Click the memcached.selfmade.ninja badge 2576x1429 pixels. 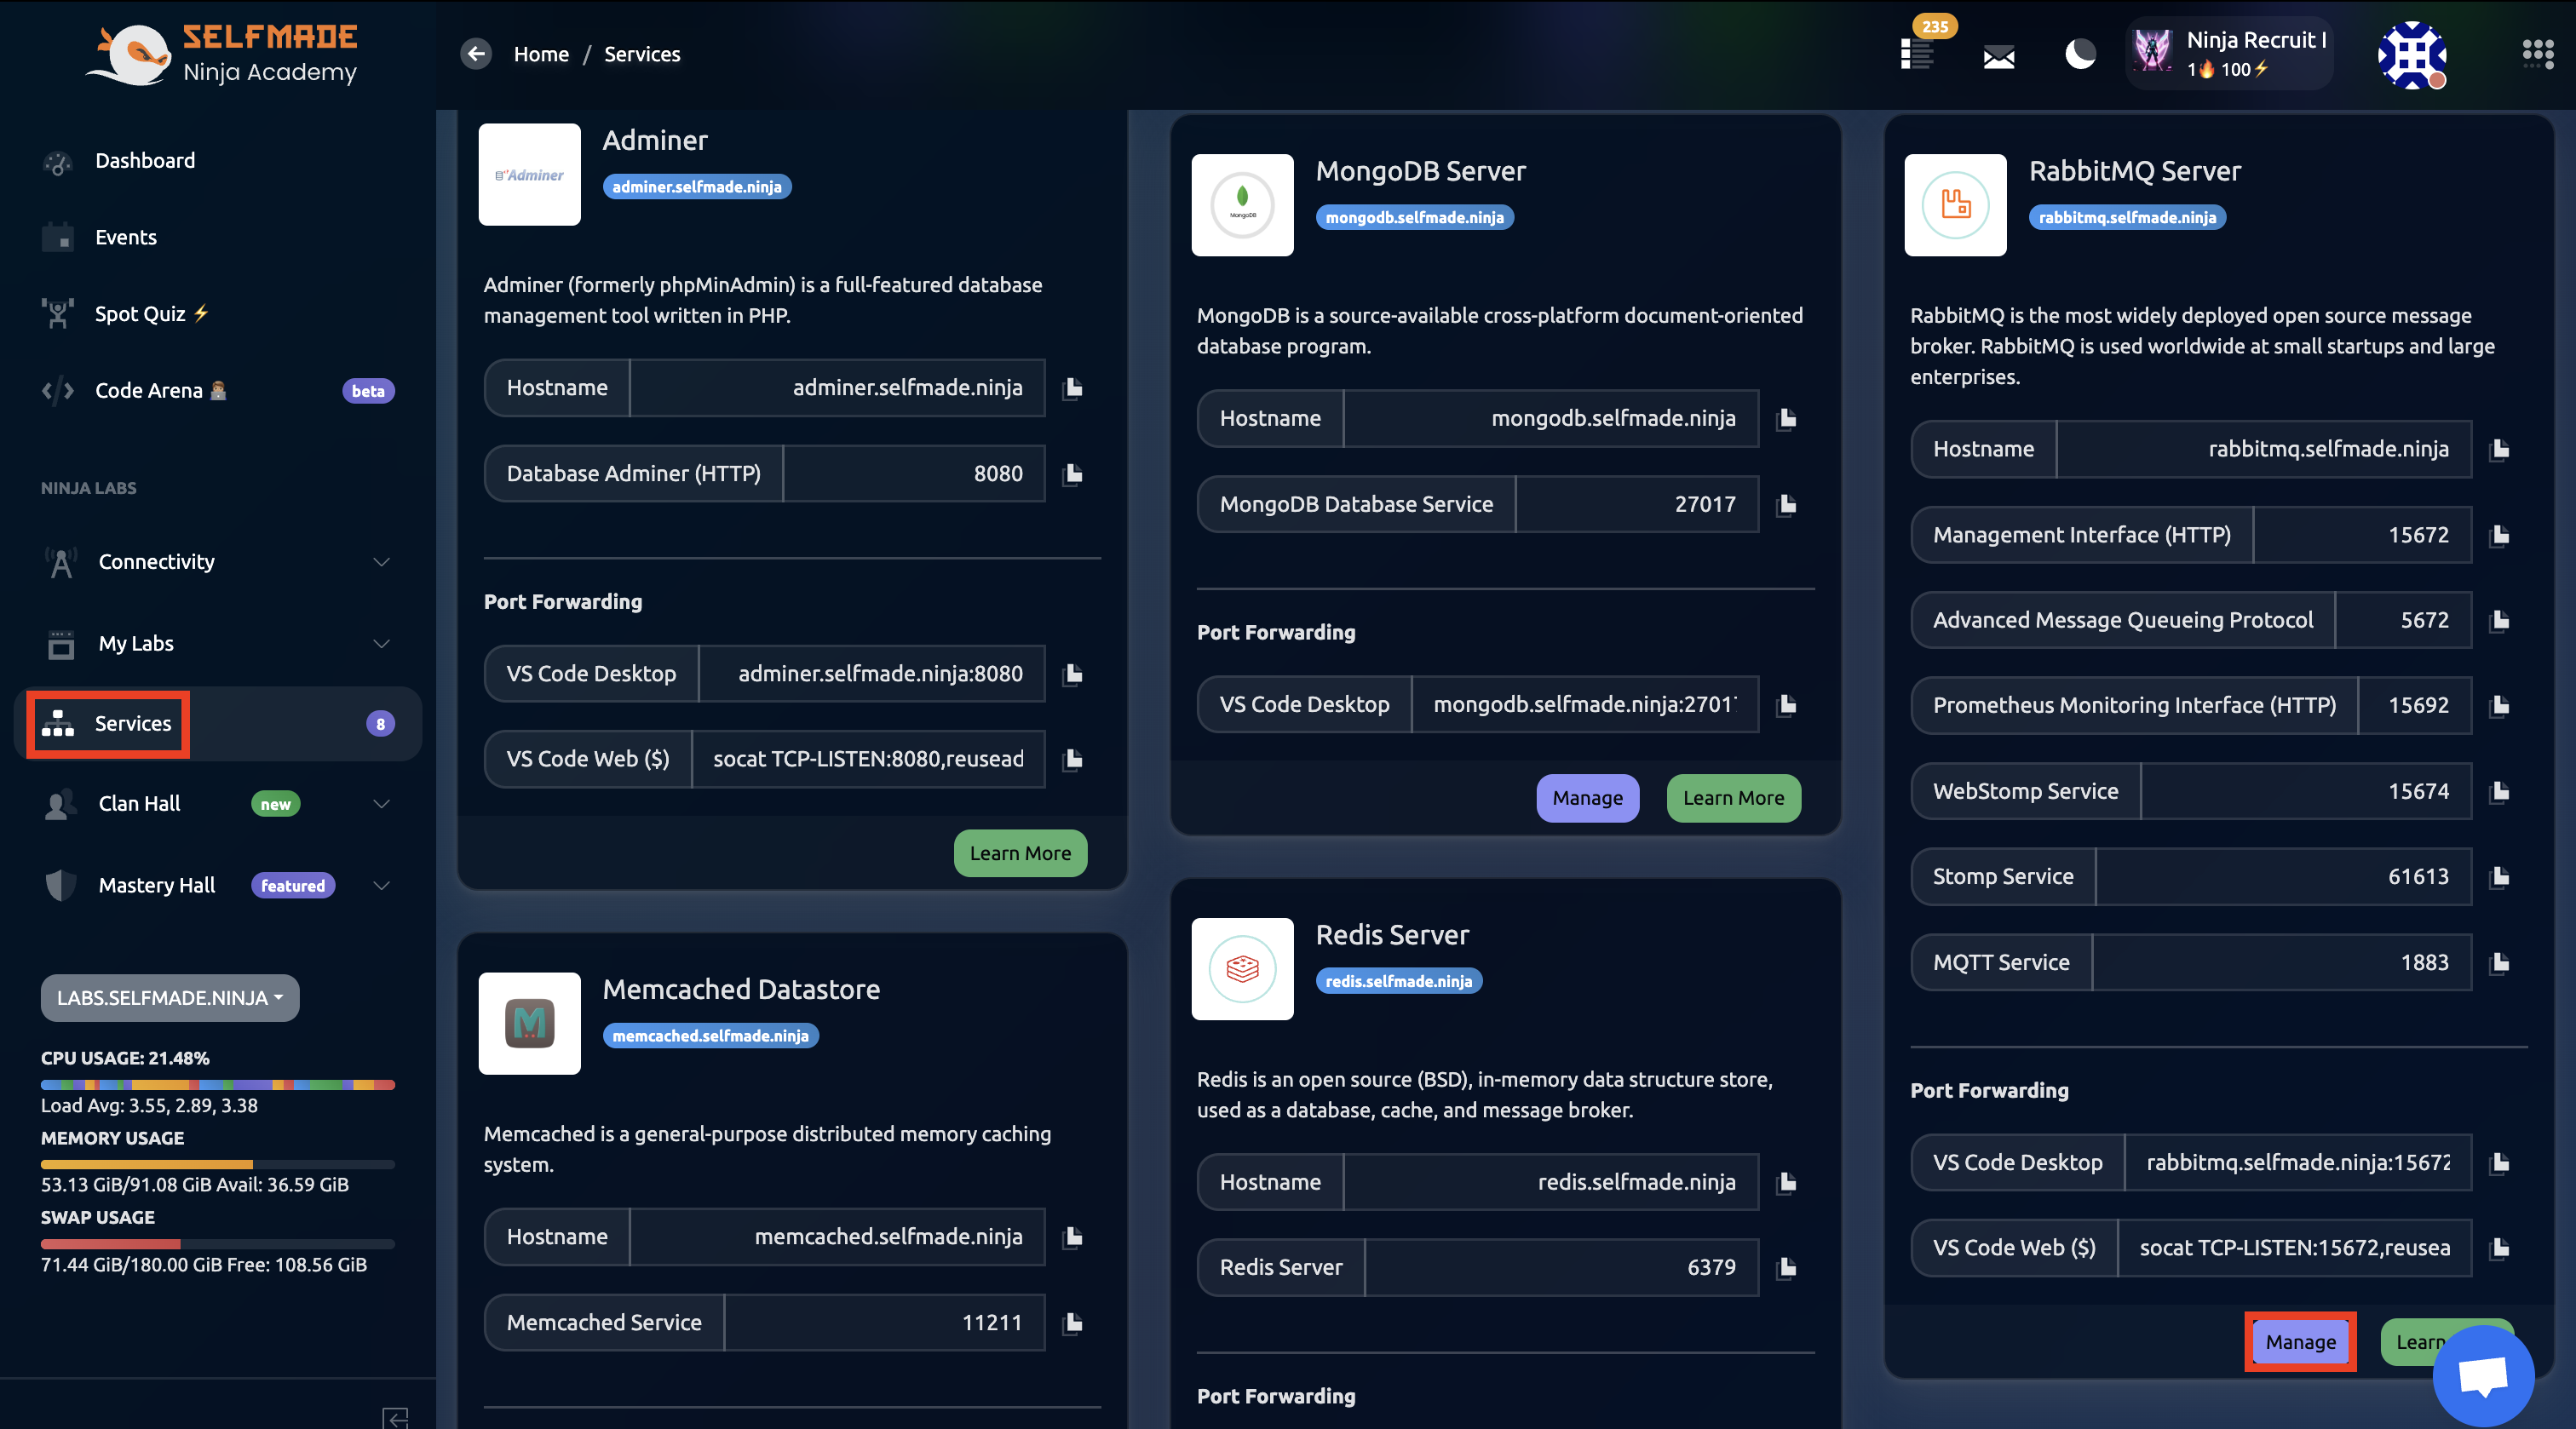711,1036
